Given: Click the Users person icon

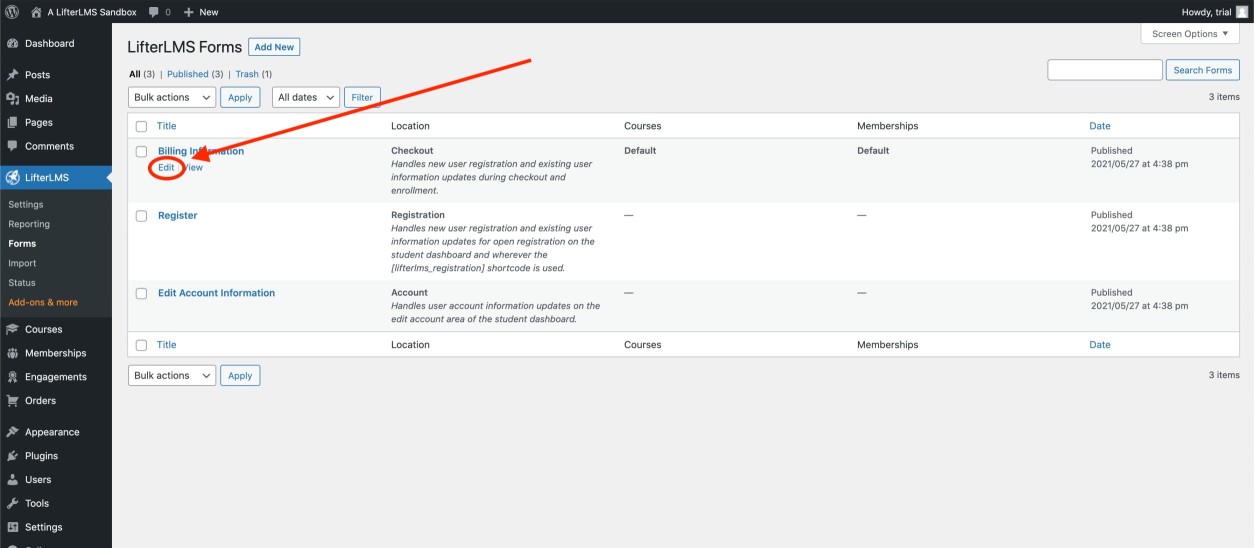Looking at the screenshot, I should [x=12, y=480].
